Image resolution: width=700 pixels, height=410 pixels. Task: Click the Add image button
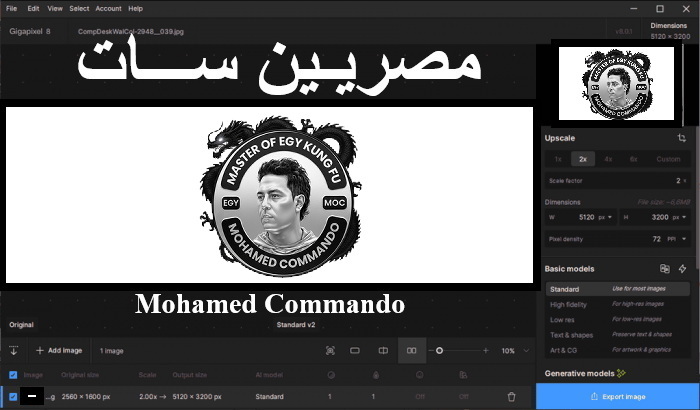point(59,351)
